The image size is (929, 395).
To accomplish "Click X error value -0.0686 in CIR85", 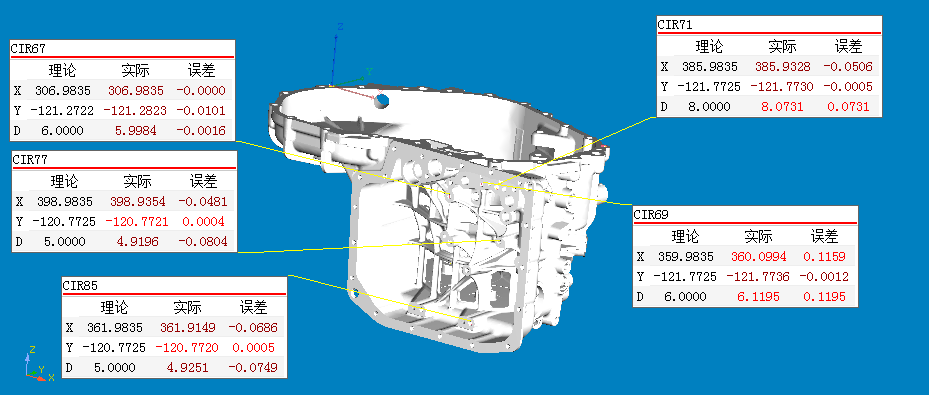I will 253,327.
